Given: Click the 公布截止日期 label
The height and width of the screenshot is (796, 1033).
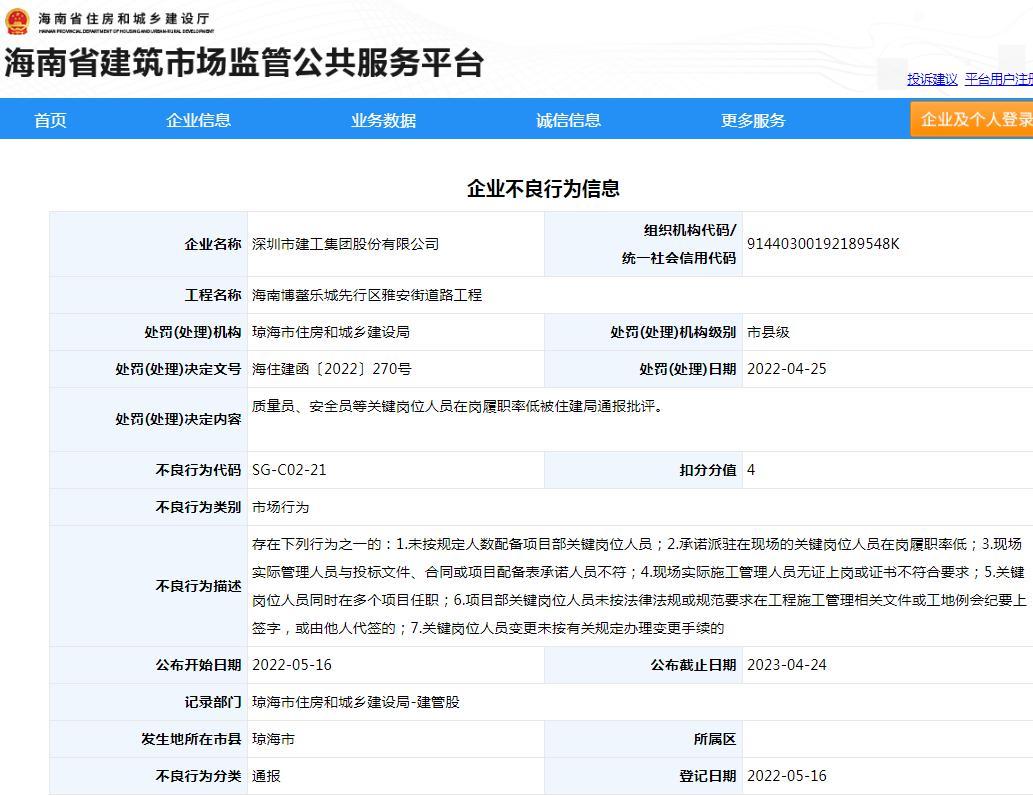Looking at the screenshot, I should 693,665.
